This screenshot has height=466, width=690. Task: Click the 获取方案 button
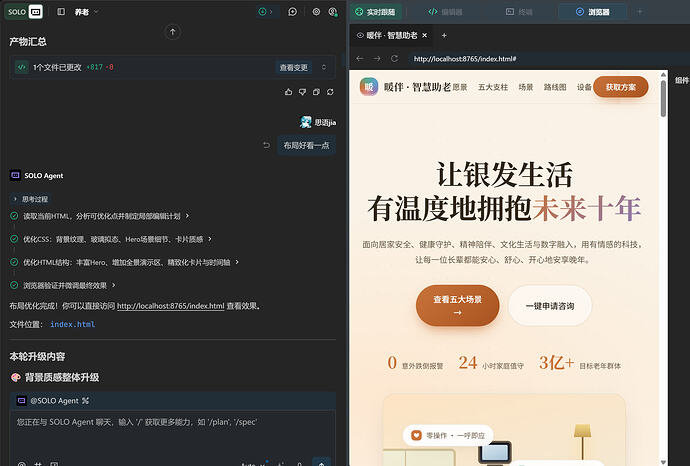[621, 87]
